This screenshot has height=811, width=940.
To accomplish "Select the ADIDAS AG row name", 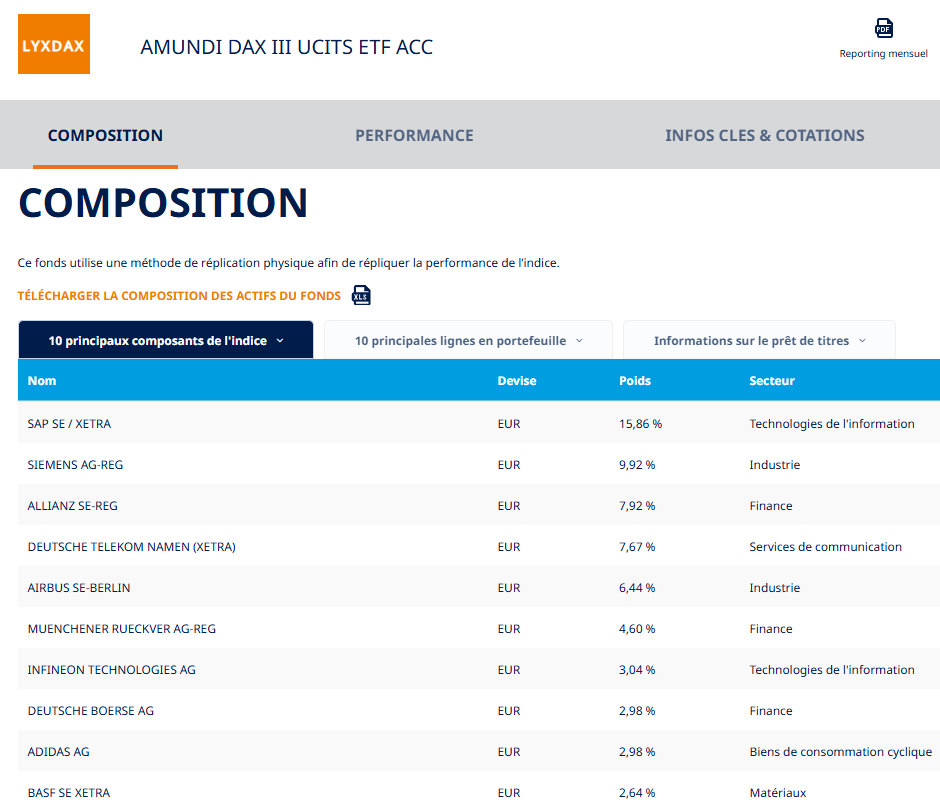I will click(x=58, y=752).
